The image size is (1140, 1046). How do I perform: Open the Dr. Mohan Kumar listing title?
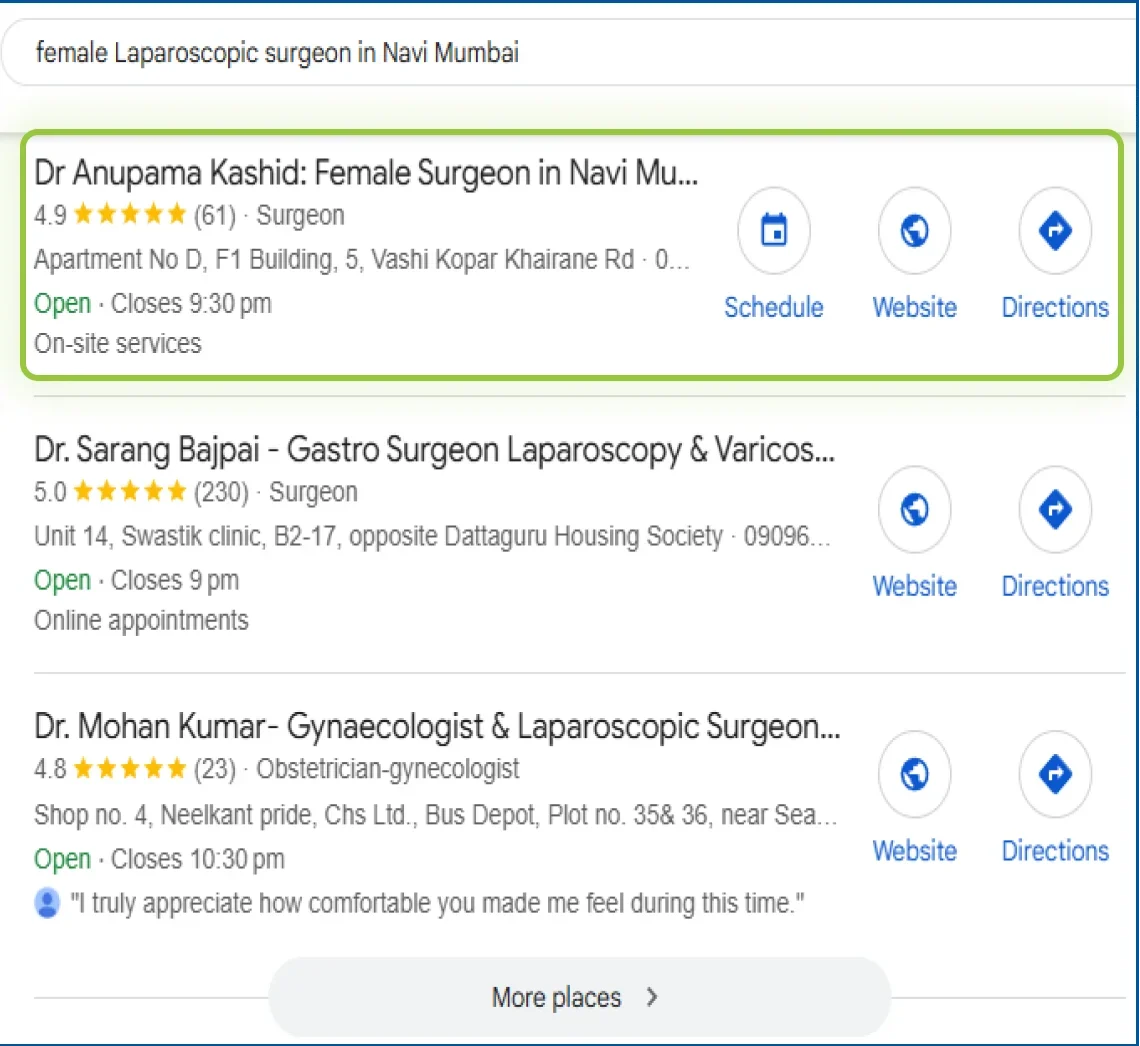[437, 727]
